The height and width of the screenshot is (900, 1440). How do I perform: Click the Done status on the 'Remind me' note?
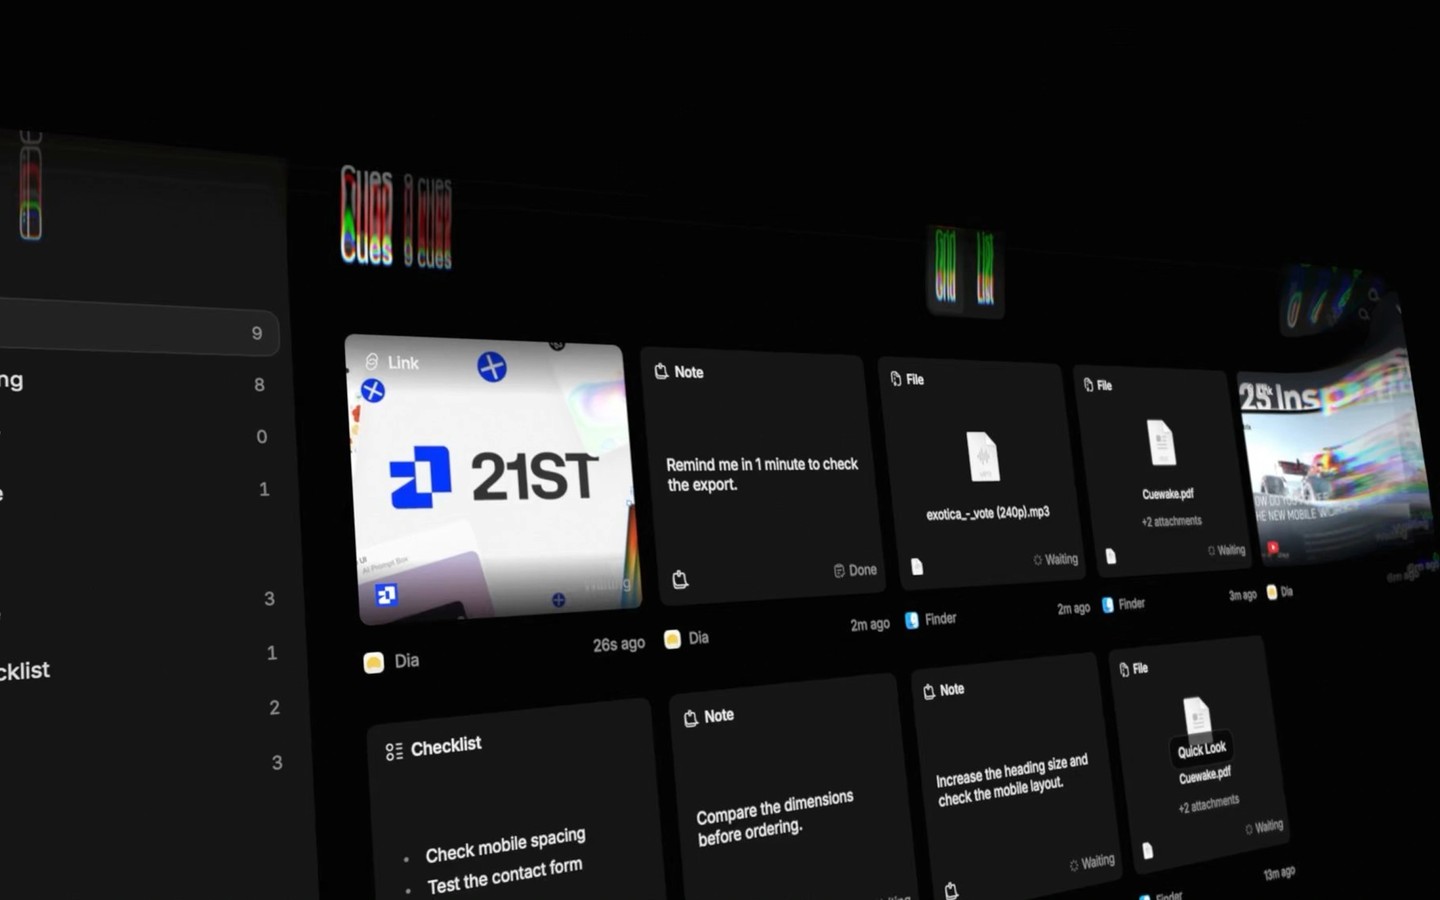(x=855, y=570)
